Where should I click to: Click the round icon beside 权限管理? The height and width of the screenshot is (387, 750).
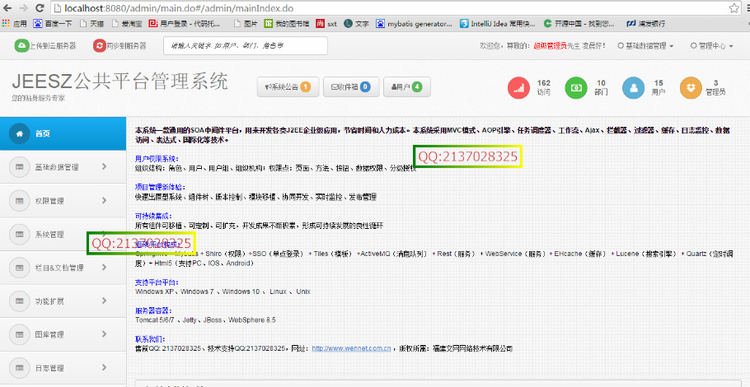point(20,201)
